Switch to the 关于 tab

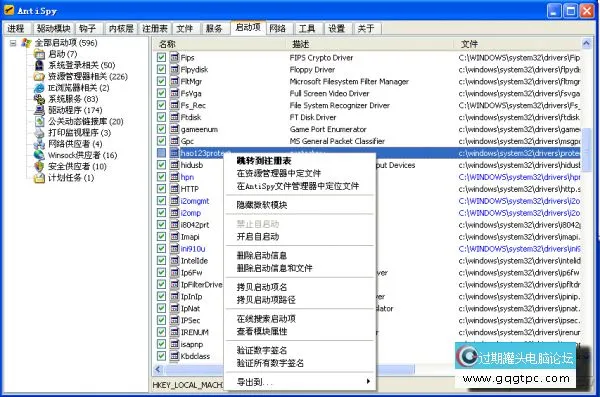click(x=366, y=28)
